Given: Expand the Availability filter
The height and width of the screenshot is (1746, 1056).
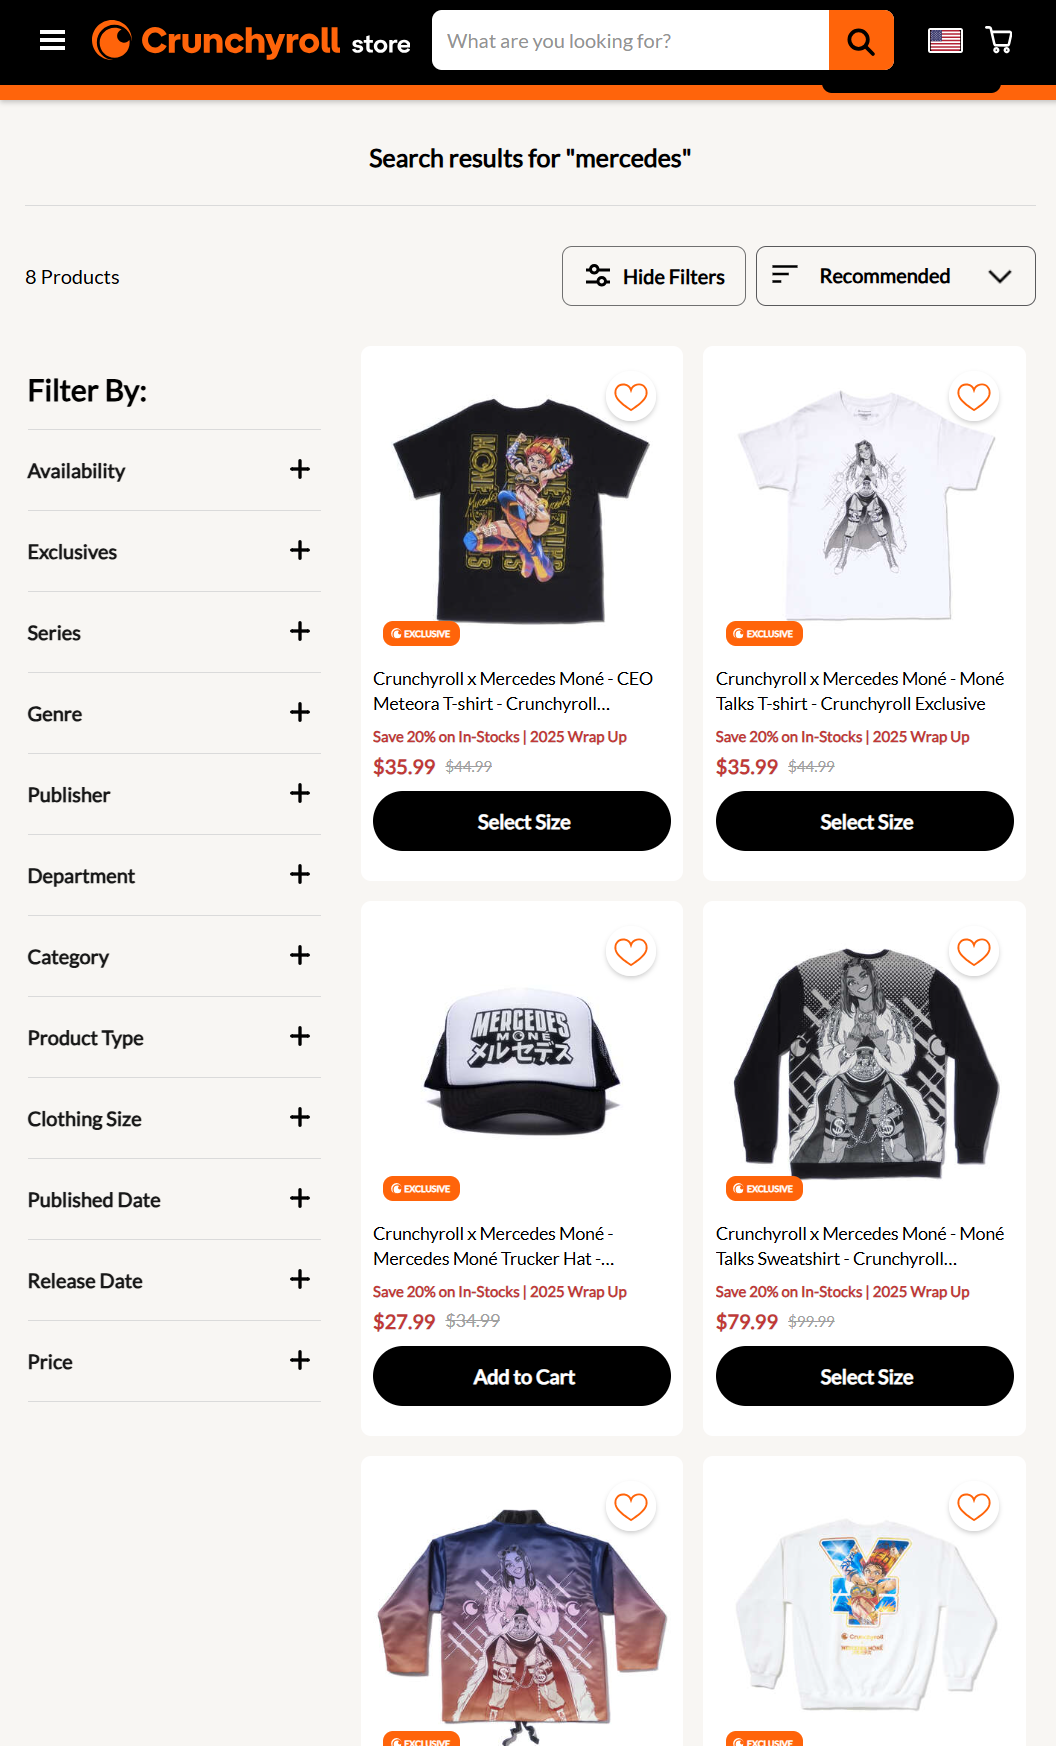Looking at the screenshot, I should click(x=174, y=470).
